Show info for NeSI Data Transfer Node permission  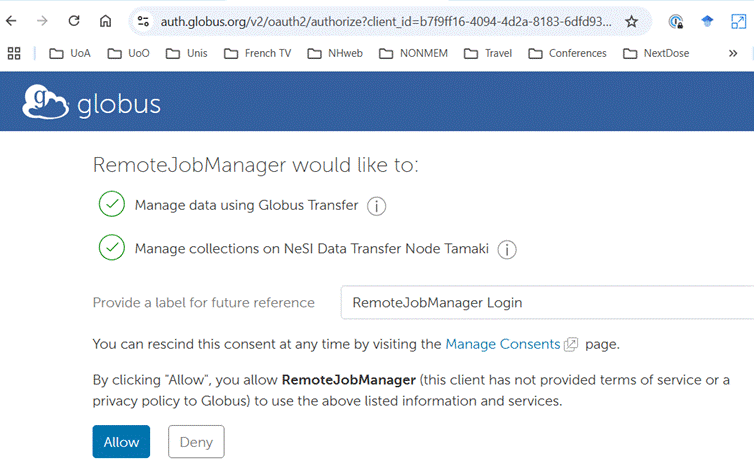tap(507, 249)
